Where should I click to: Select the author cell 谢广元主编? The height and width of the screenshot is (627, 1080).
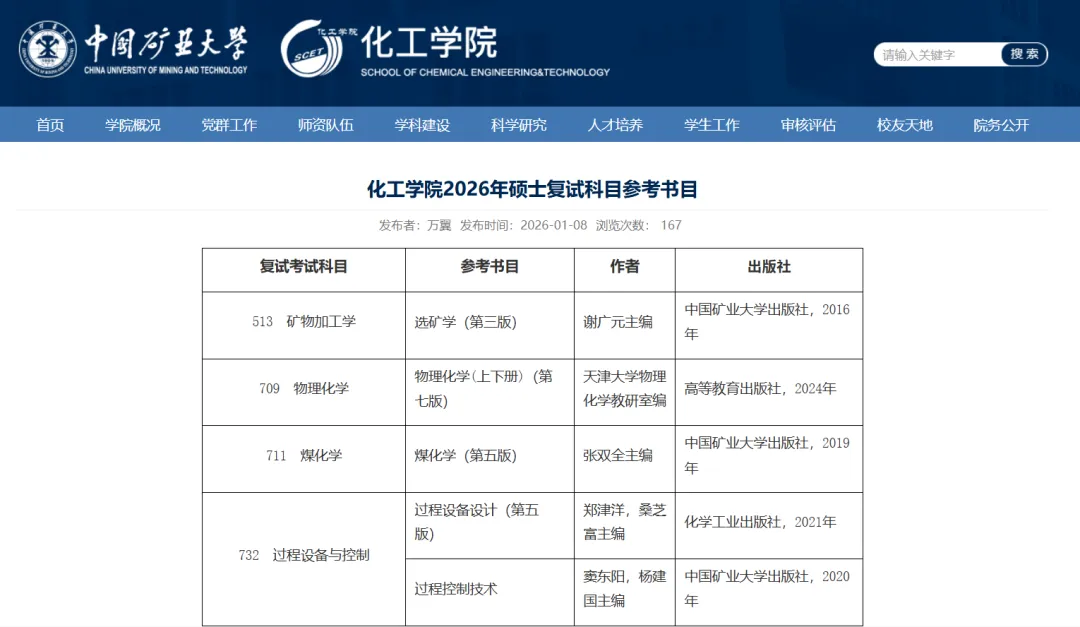625,325
